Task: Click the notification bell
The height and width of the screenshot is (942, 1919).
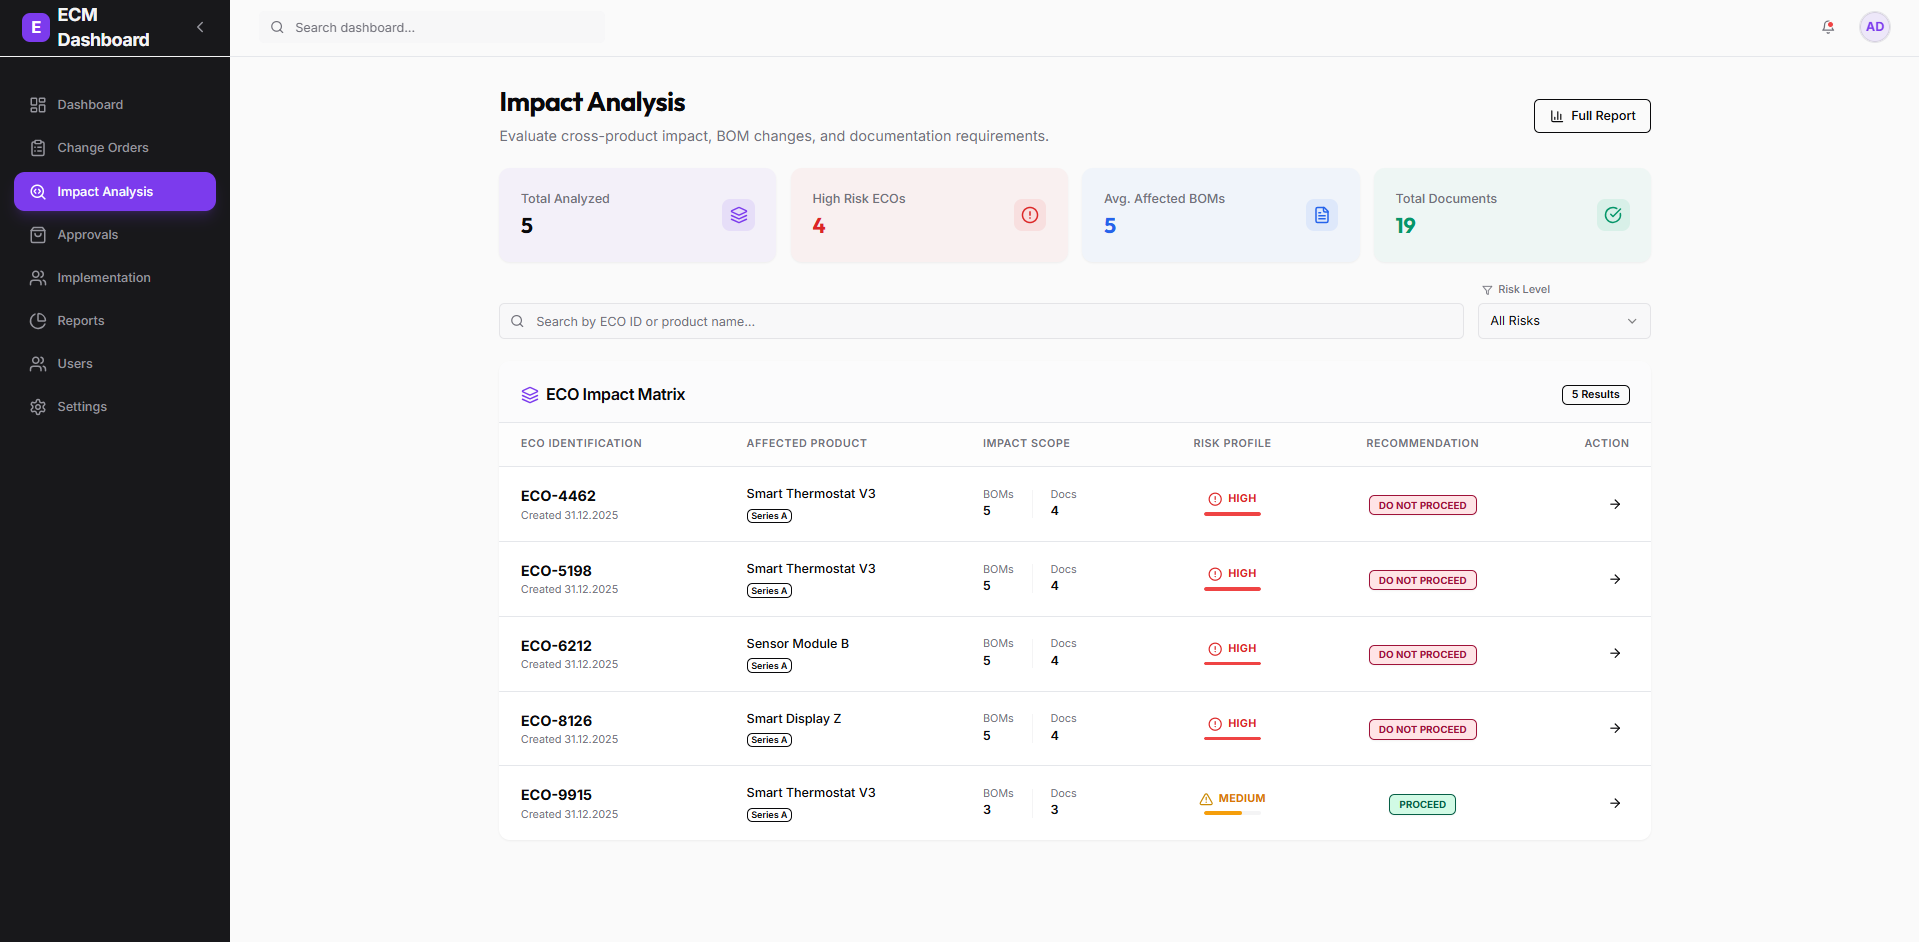Action: [1827, 27]
